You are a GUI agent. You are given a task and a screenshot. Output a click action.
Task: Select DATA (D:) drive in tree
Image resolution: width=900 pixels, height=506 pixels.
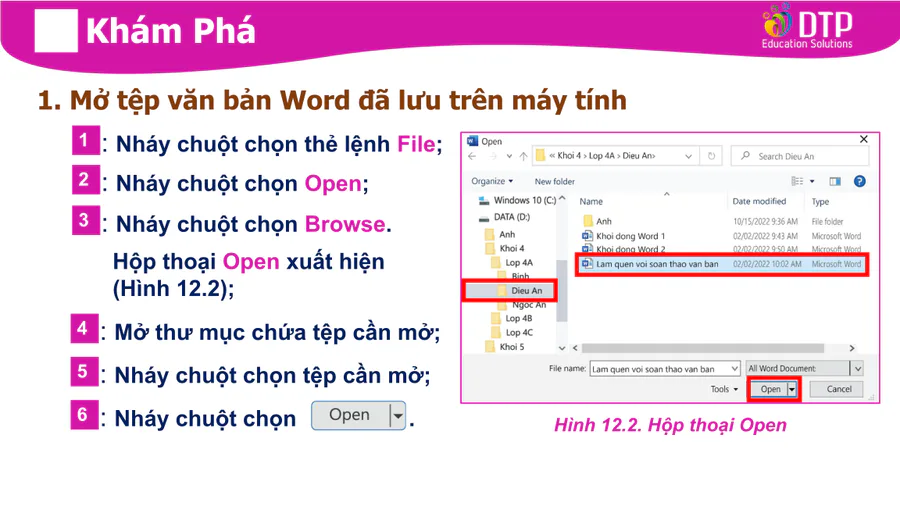click(x=512, y=215)
